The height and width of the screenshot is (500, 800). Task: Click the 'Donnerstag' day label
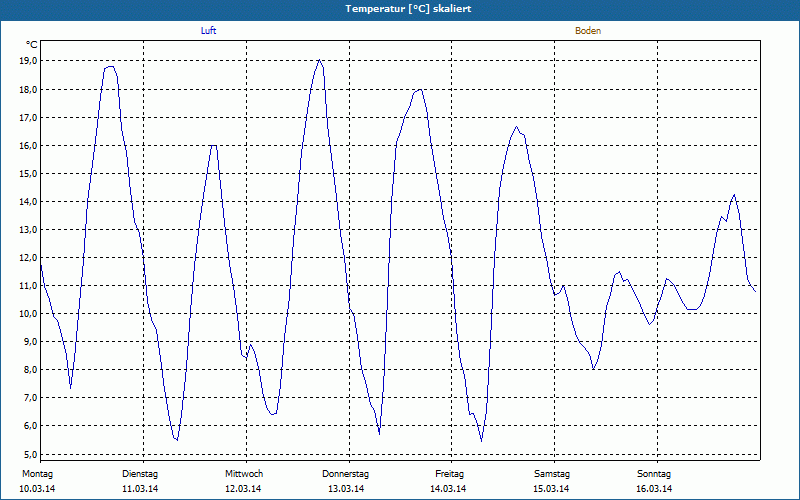(x=345, y=474)
